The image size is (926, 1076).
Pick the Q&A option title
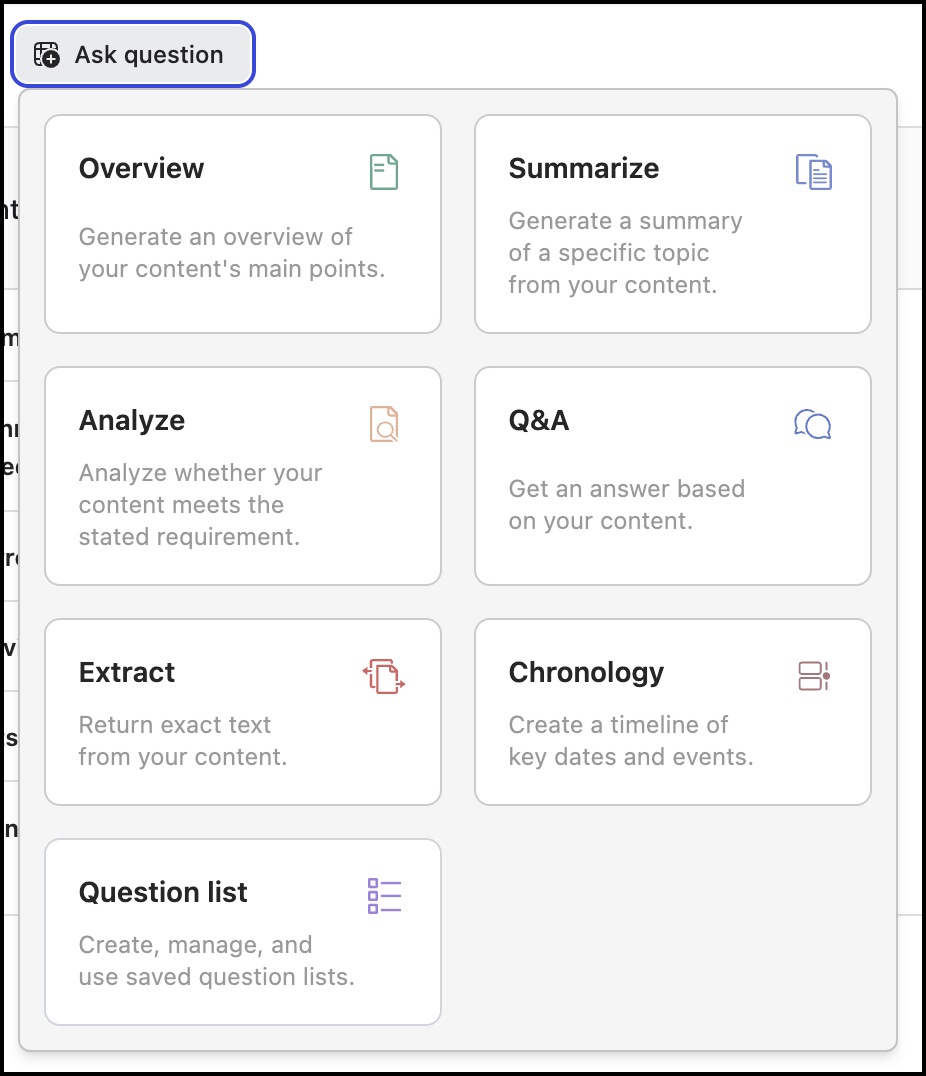pos(539,420)
